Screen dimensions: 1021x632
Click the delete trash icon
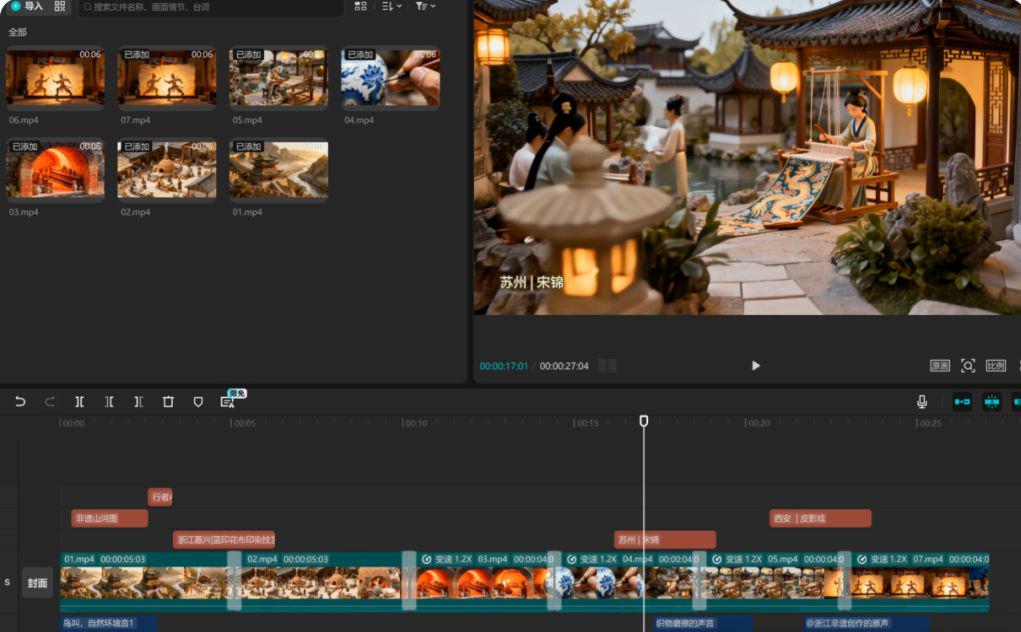click(168, 401)
